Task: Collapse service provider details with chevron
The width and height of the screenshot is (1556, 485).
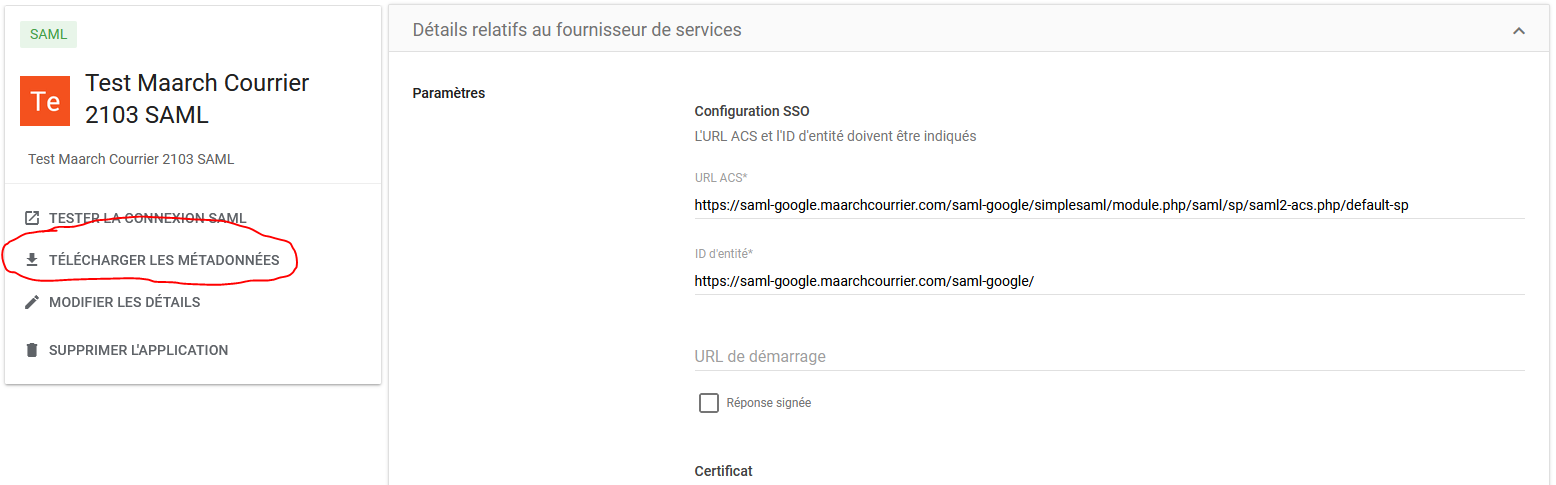Action: pyautogui.click(x=1519, y=31)
